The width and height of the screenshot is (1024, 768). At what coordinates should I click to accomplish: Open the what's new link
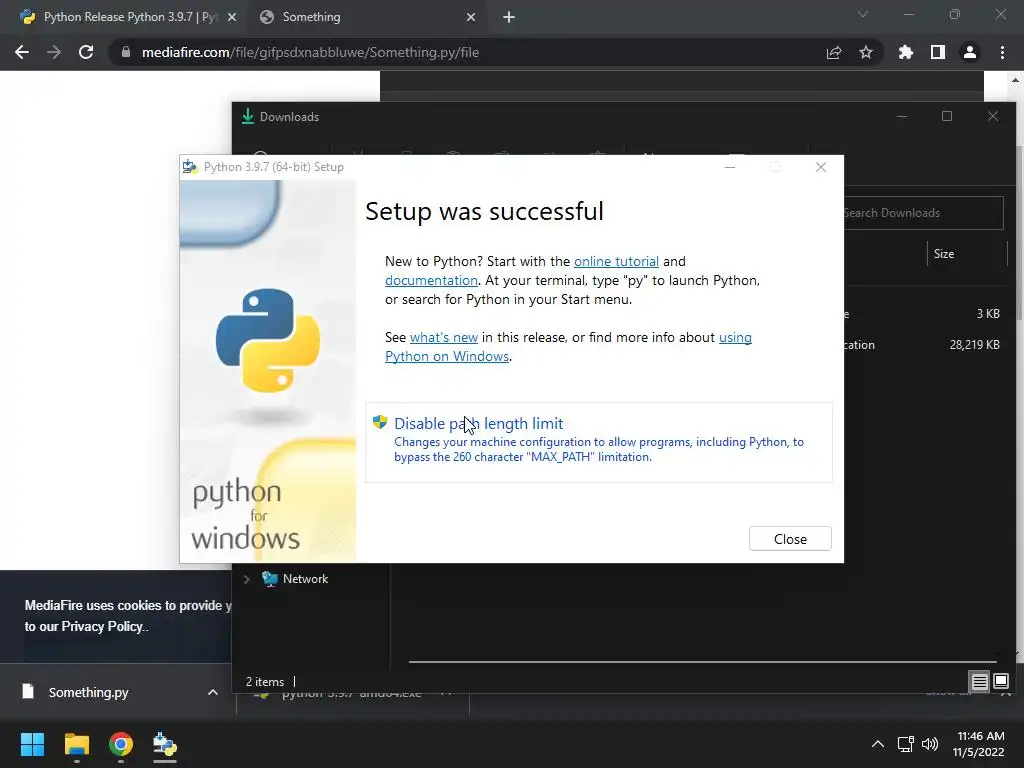(x=443, y=337)
